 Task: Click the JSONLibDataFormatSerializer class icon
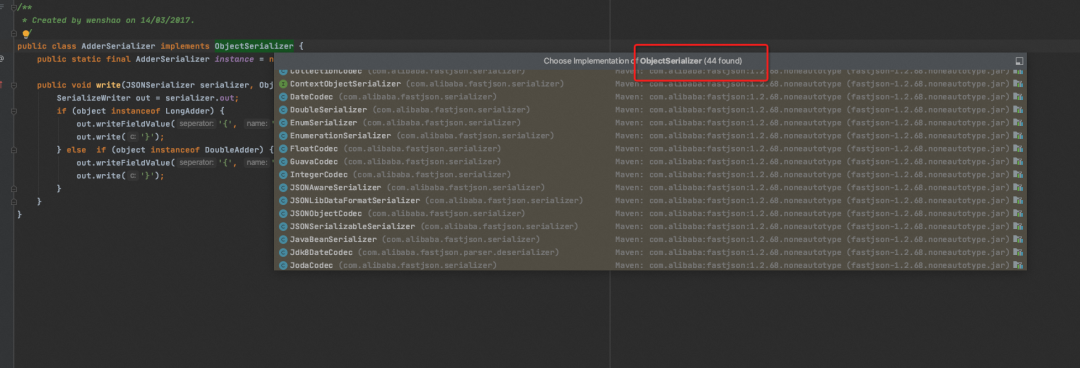[x=284, y=201]
